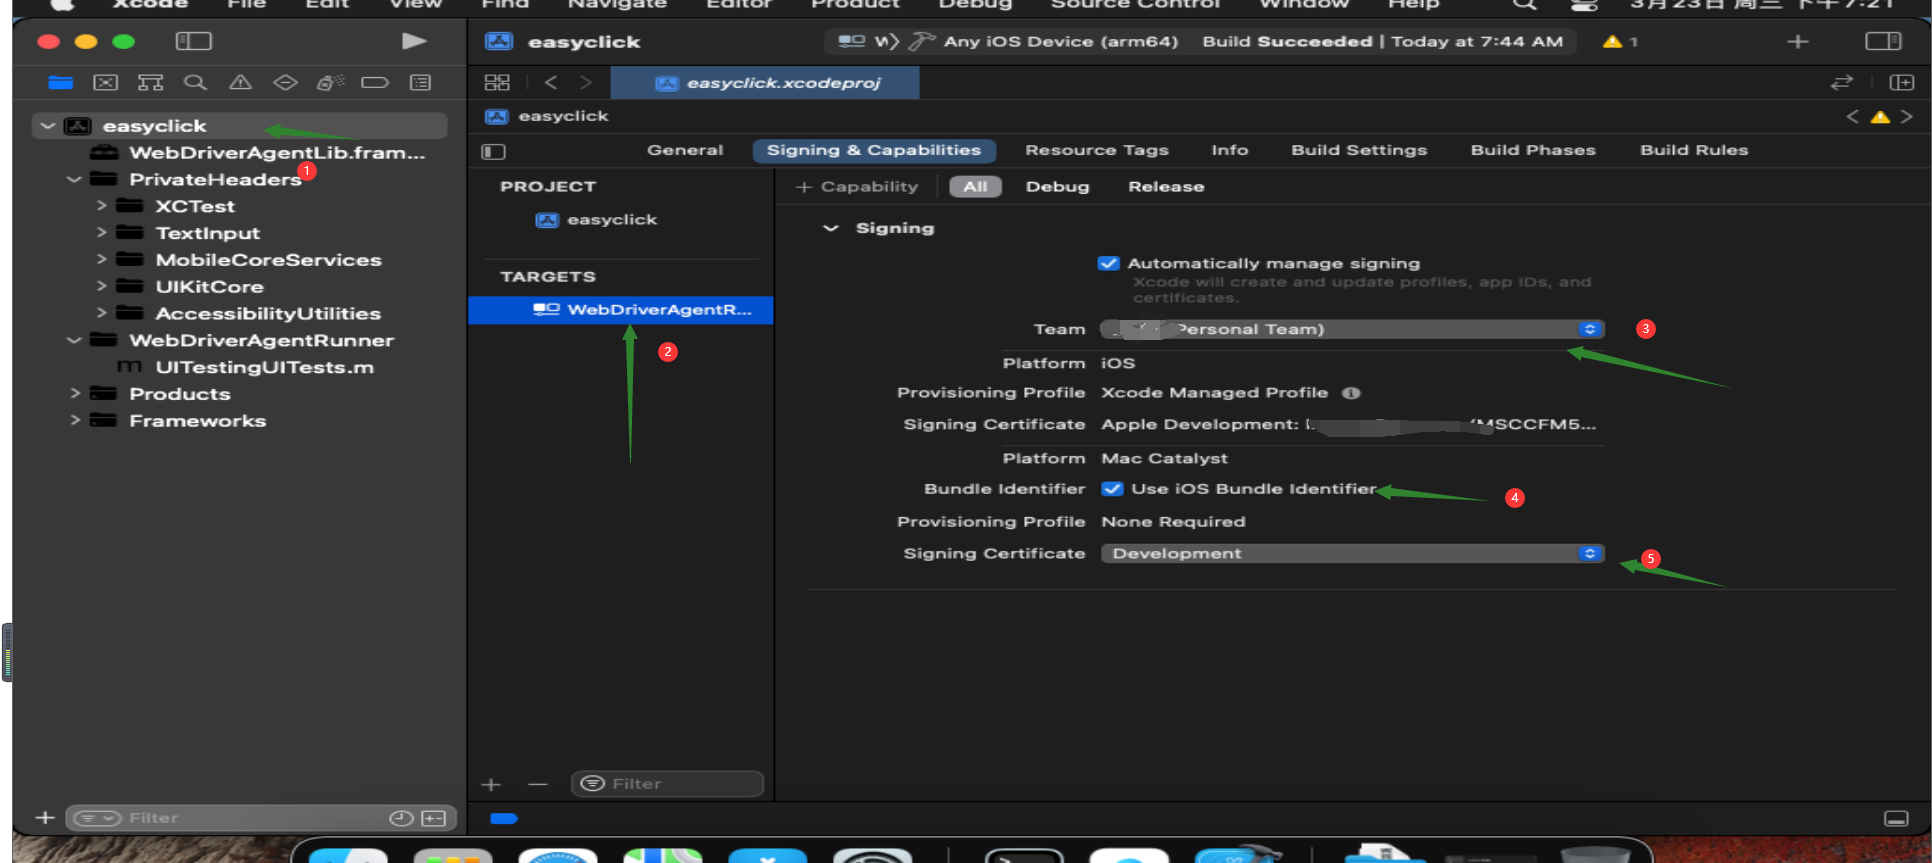Viewport: 1932px width, 863px height.
Task: Open the Test navigator diamond icon
Action: coord(286,82)
